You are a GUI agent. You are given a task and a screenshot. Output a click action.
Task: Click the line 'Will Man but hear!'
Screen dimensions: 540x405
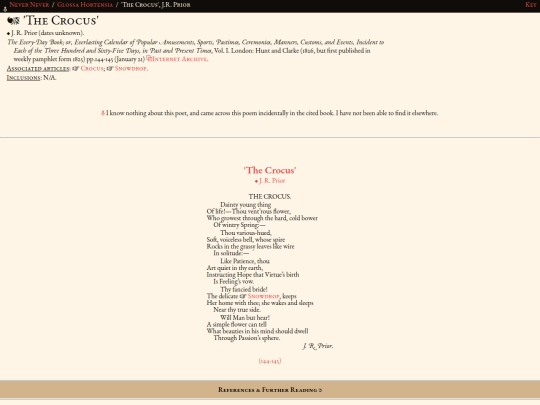click(x=245, y=318)
